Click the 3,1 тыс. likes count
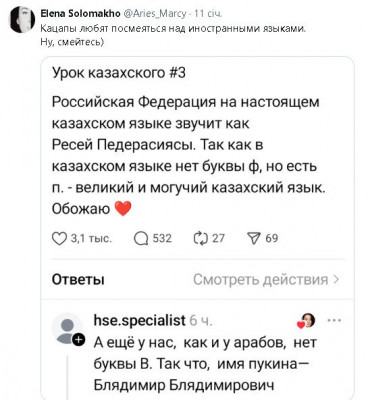 [91, 239]
